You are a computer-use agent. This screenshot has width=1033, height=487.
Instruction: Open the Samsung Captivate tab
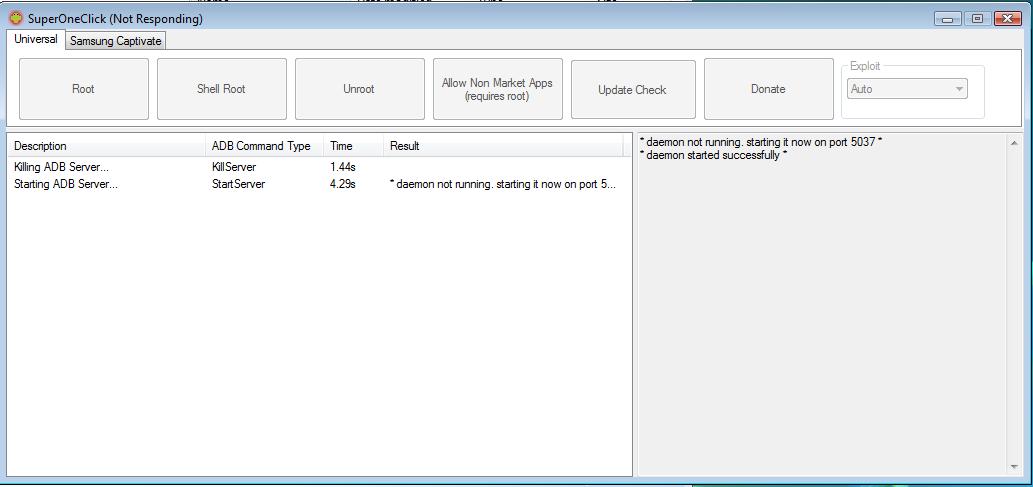(x=116, y=41)
